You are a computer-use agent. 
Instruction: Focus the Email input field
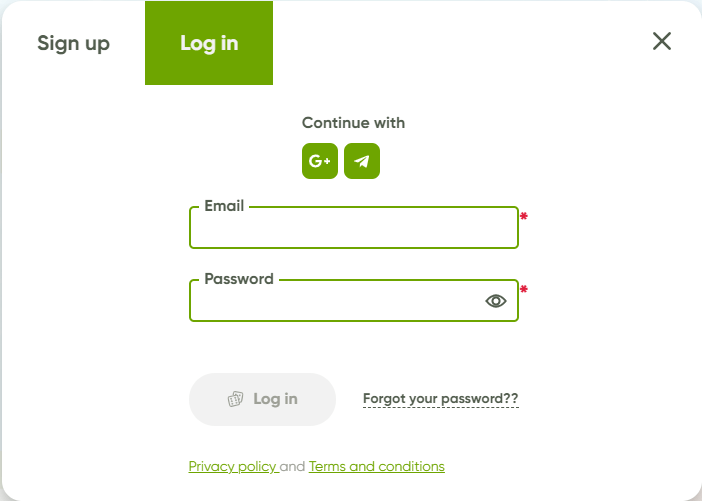tap(354, 227)
